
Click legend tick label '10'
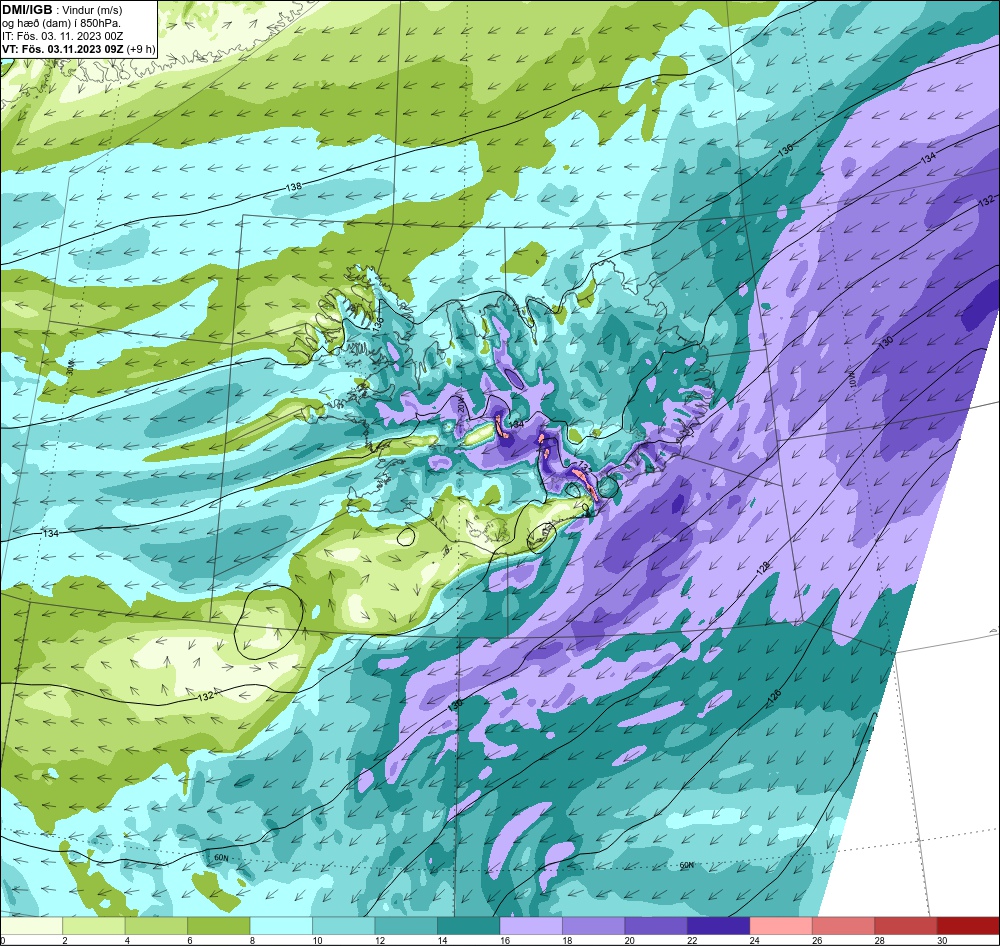[317, 940]
